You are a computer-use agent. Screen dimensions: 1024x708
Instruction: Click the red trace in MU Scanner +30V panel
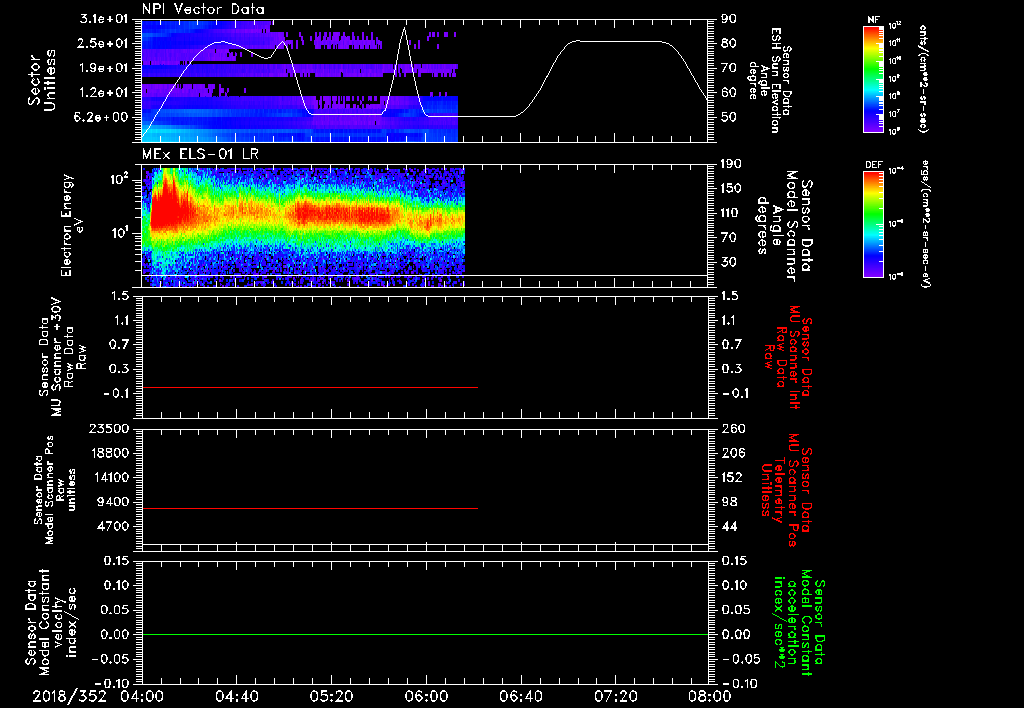[310, 387]
